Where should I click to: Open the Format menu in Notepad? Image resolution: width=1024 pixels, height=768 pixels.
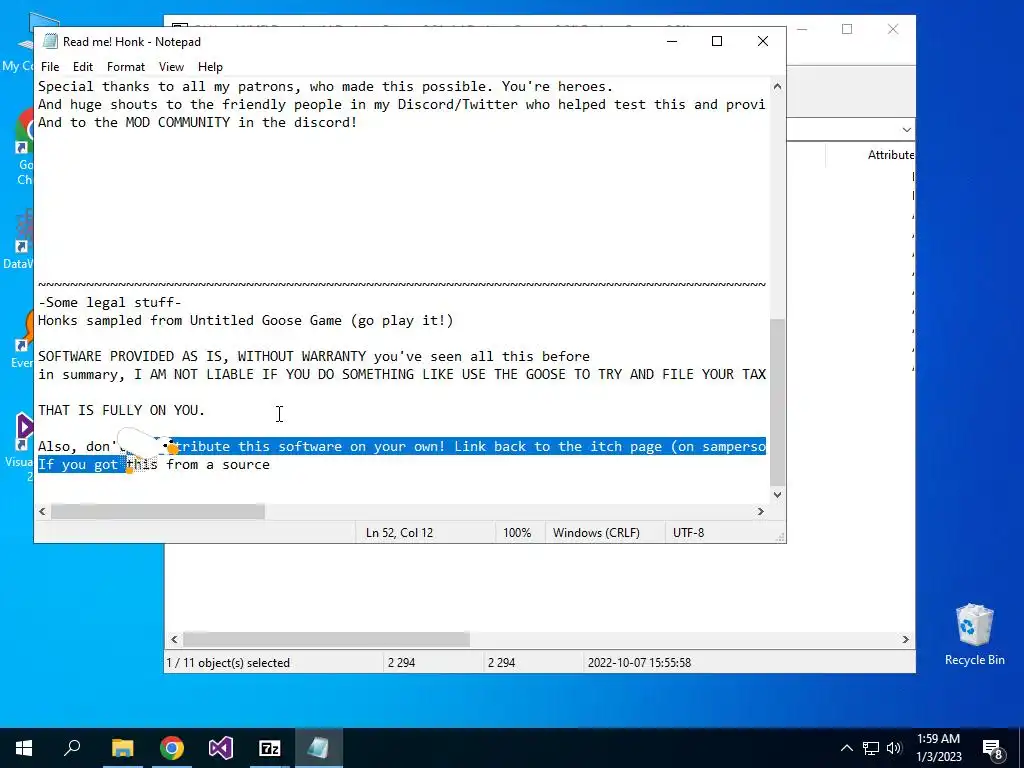[x=126, y=67]
